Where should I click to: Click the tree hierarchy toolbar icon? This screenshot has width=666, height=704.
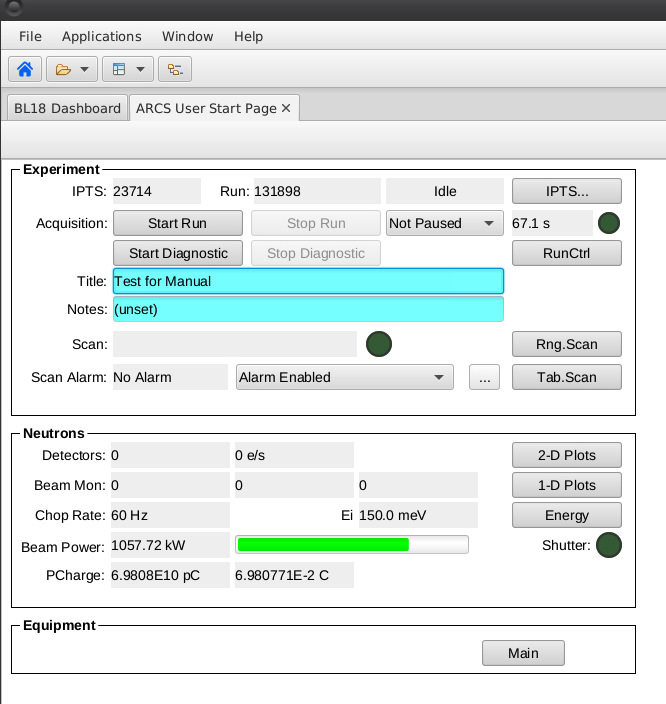click(175, 69)
